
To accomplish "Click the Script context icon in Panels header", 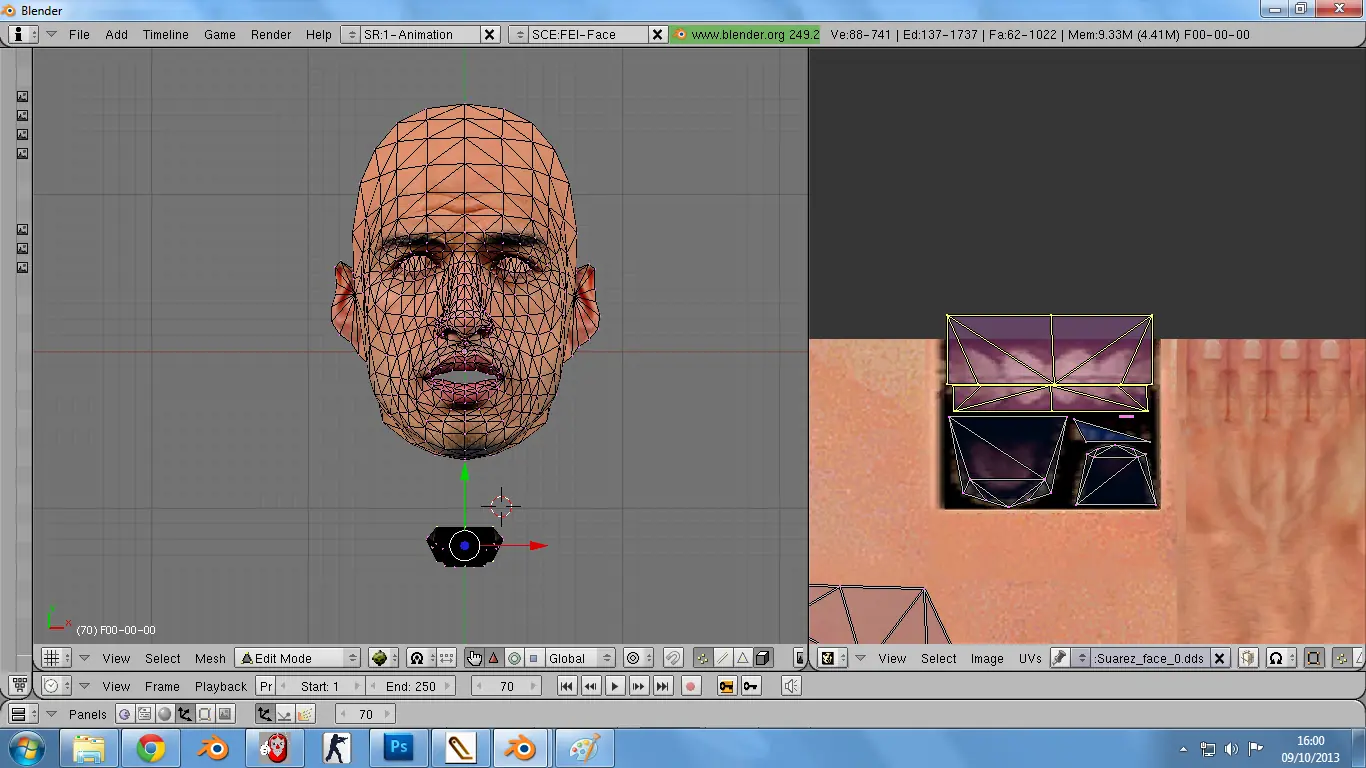I will pos(145,714).
